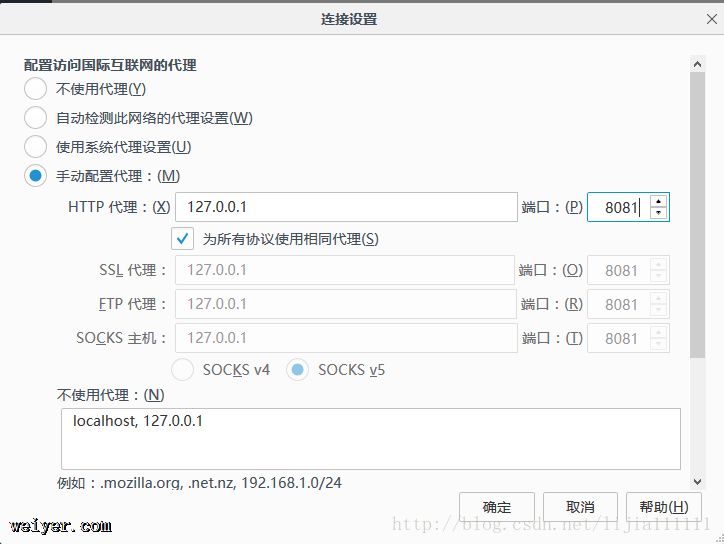Select 使用系统代理设置 radio button
Viewport: 724px width, 544px height.
tap(36, 147)
